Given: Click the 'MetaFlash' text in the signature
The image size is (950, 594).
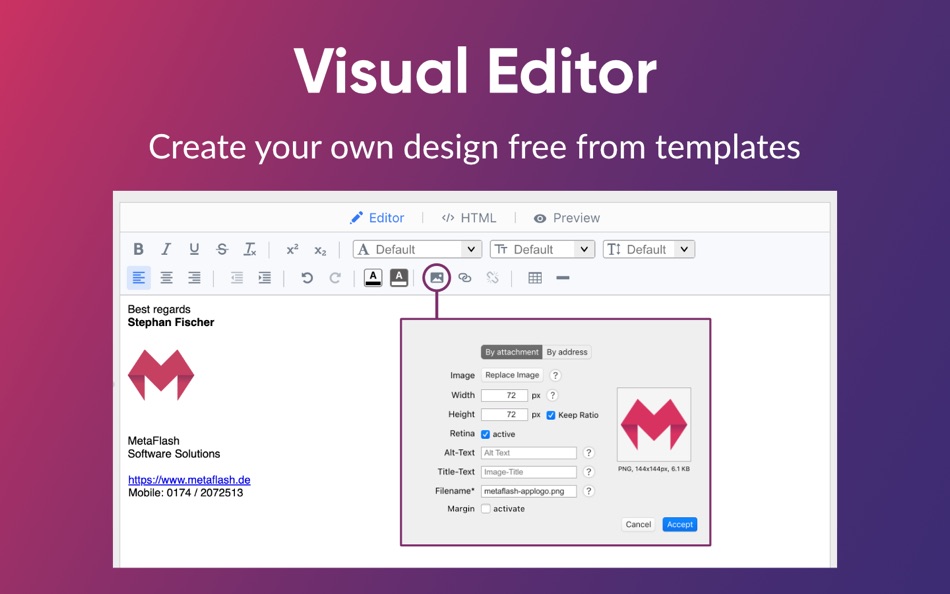Looking at the screenshot, I should click(x=153, y=441).
